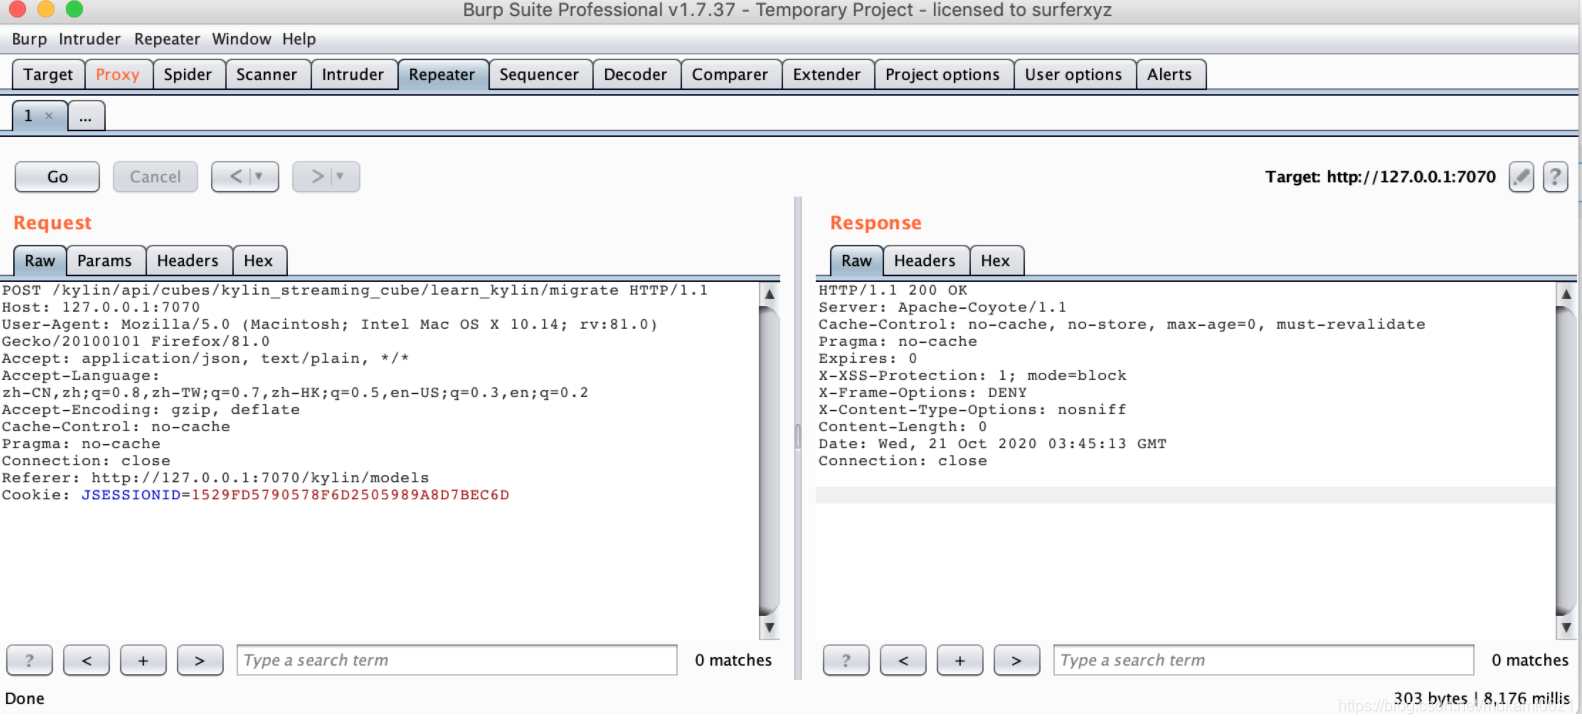Click the plus button under the response
Viewport: 1582px width, 724px height.
(960, 660)
